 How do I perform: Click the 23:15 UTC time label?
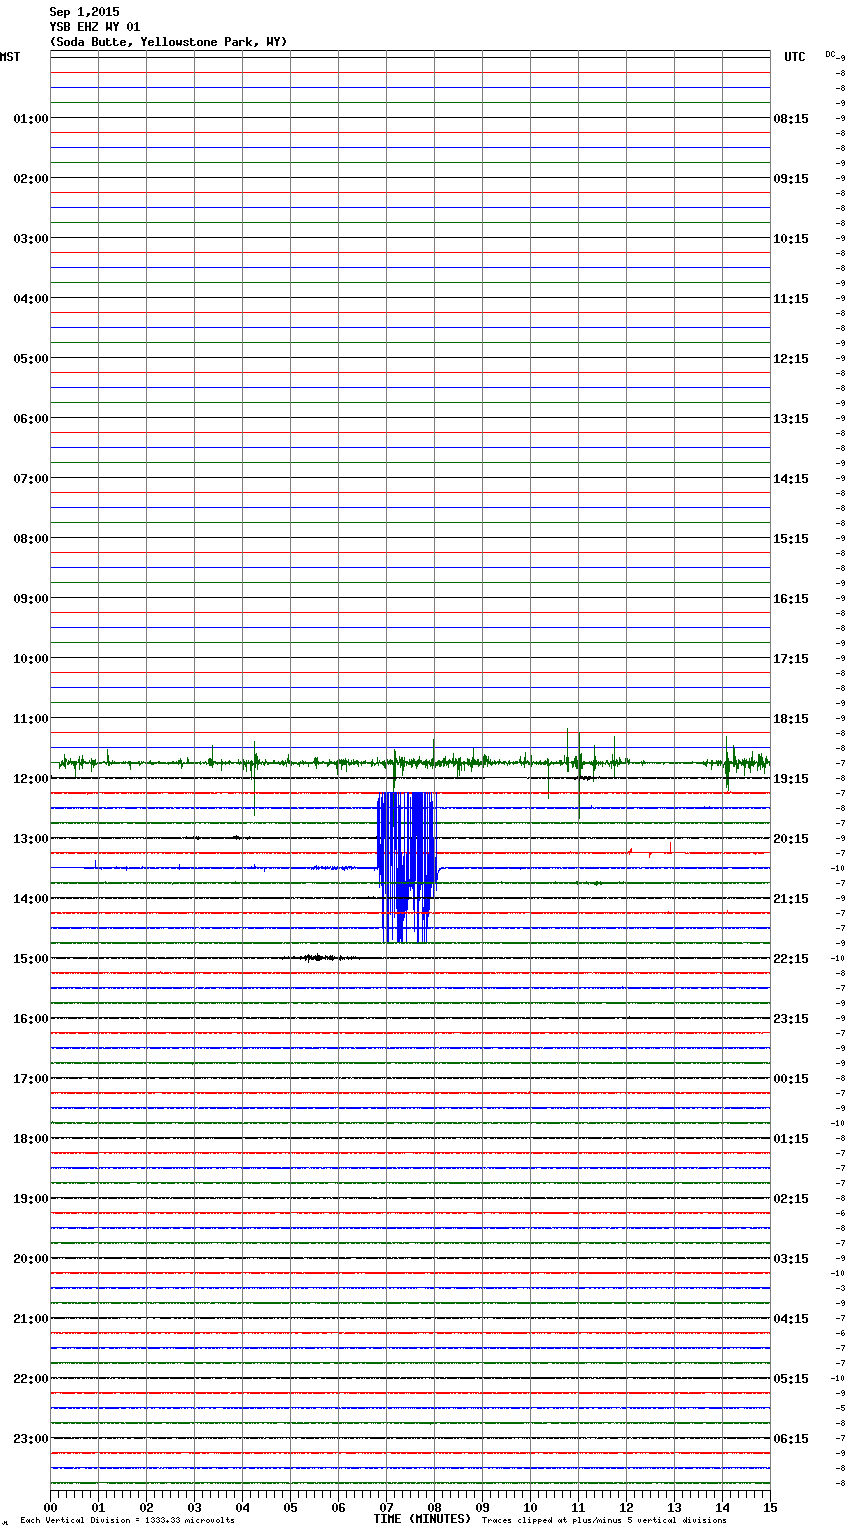(791, 1019)
